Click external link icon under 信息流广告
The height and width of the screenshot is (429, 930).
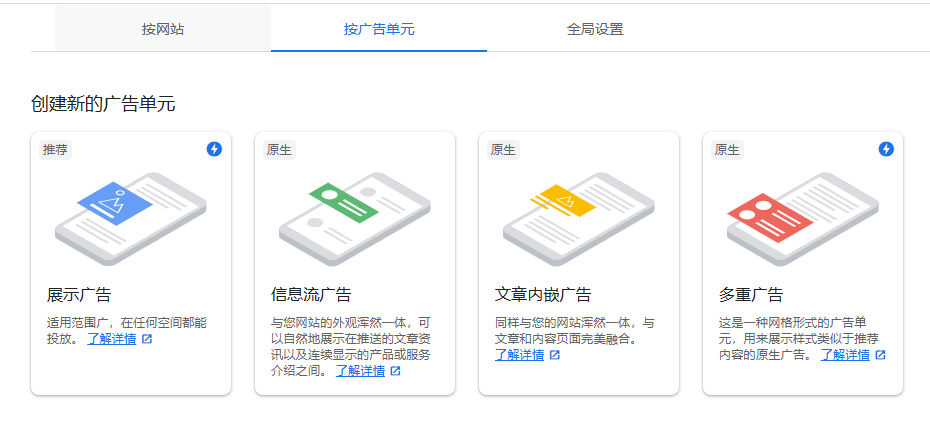(x=395, y=371)
